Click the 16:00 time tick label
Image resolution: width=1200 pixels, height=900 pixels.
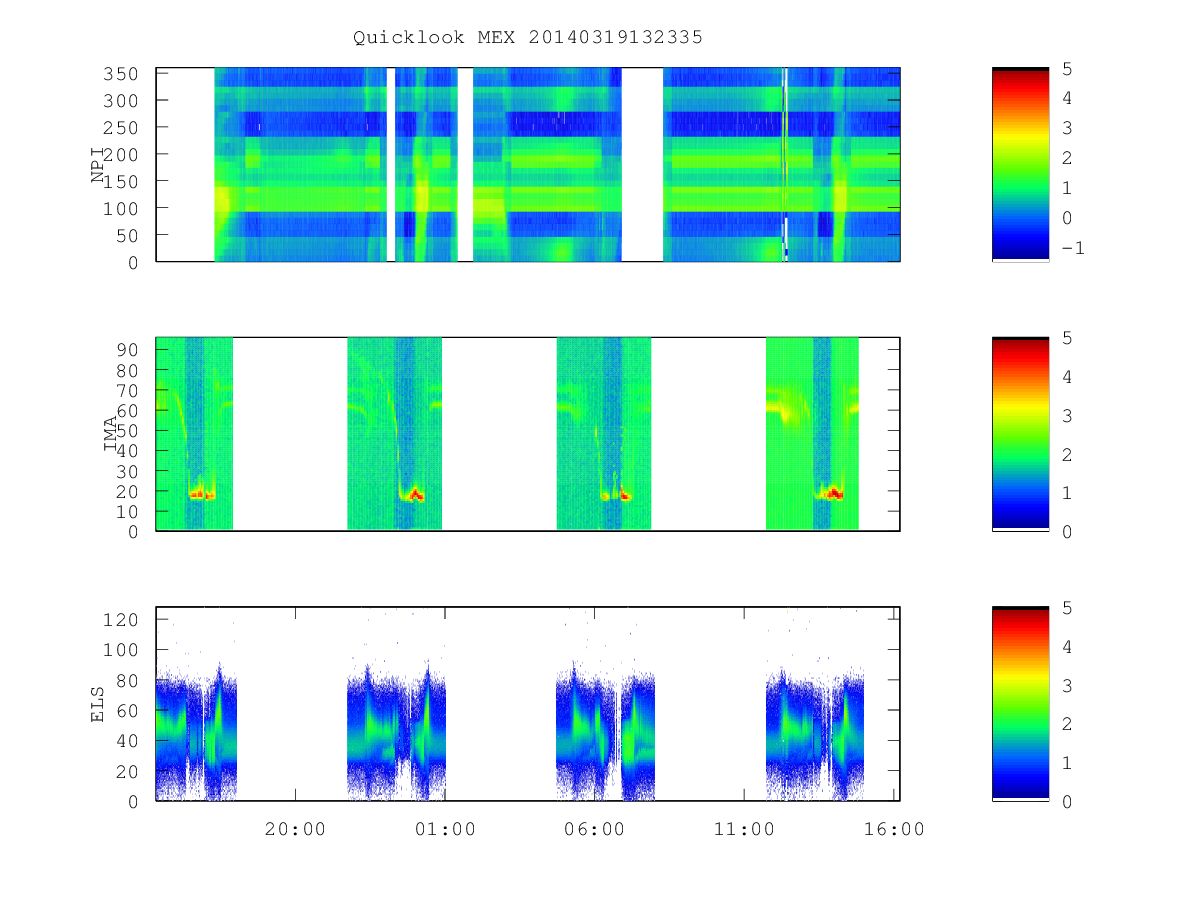(x=893, y=829)
